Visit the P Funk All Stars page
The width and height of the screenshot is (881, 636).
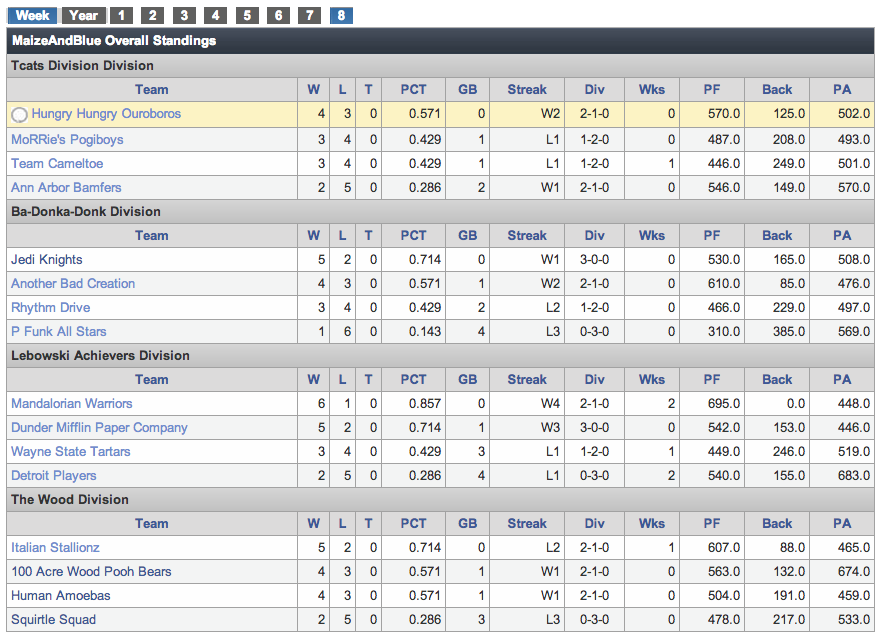coord(58,331)
